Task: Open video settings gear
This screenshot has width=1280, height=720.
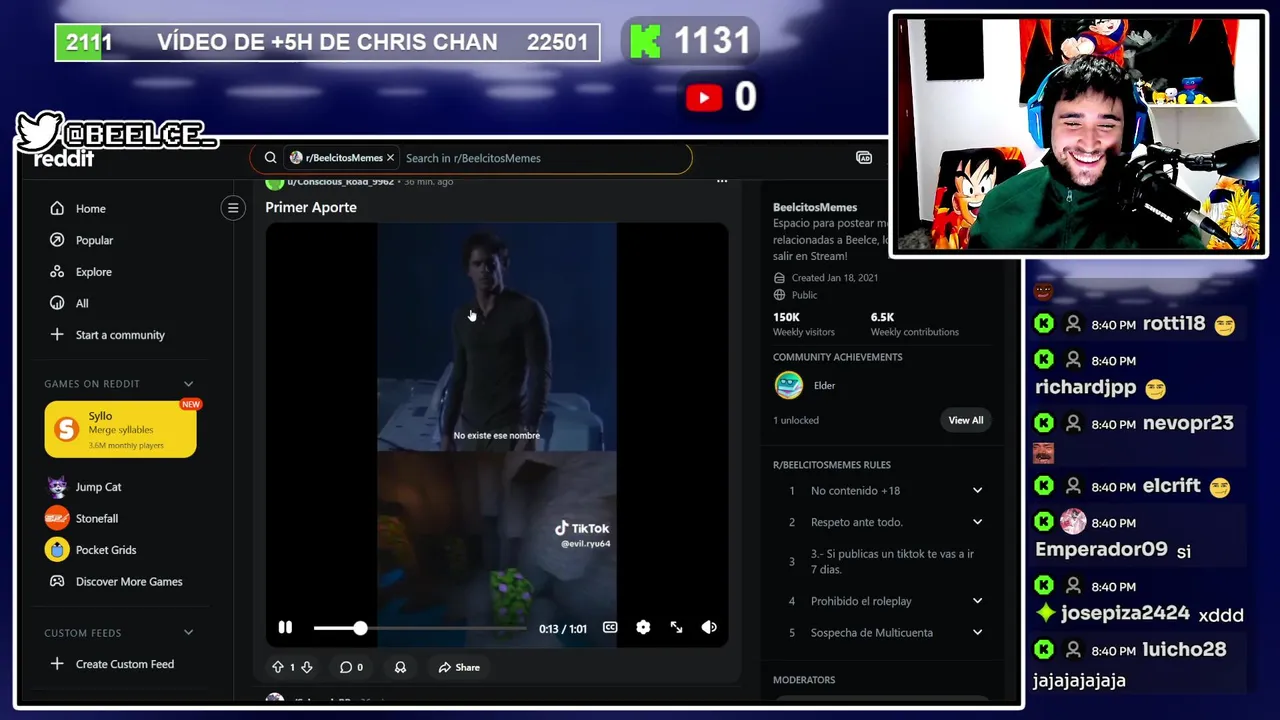Action: (643, 627)
